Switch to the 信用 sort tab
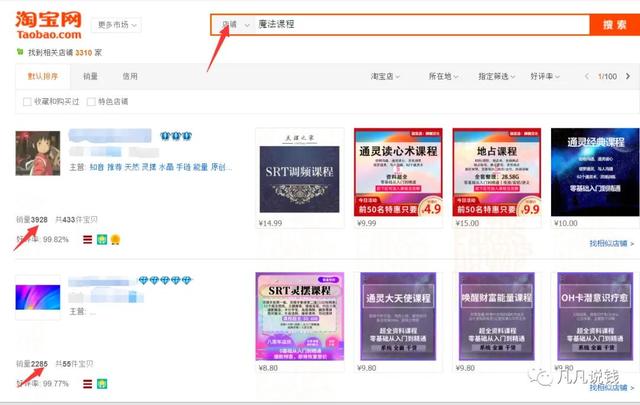 [130, 76]
